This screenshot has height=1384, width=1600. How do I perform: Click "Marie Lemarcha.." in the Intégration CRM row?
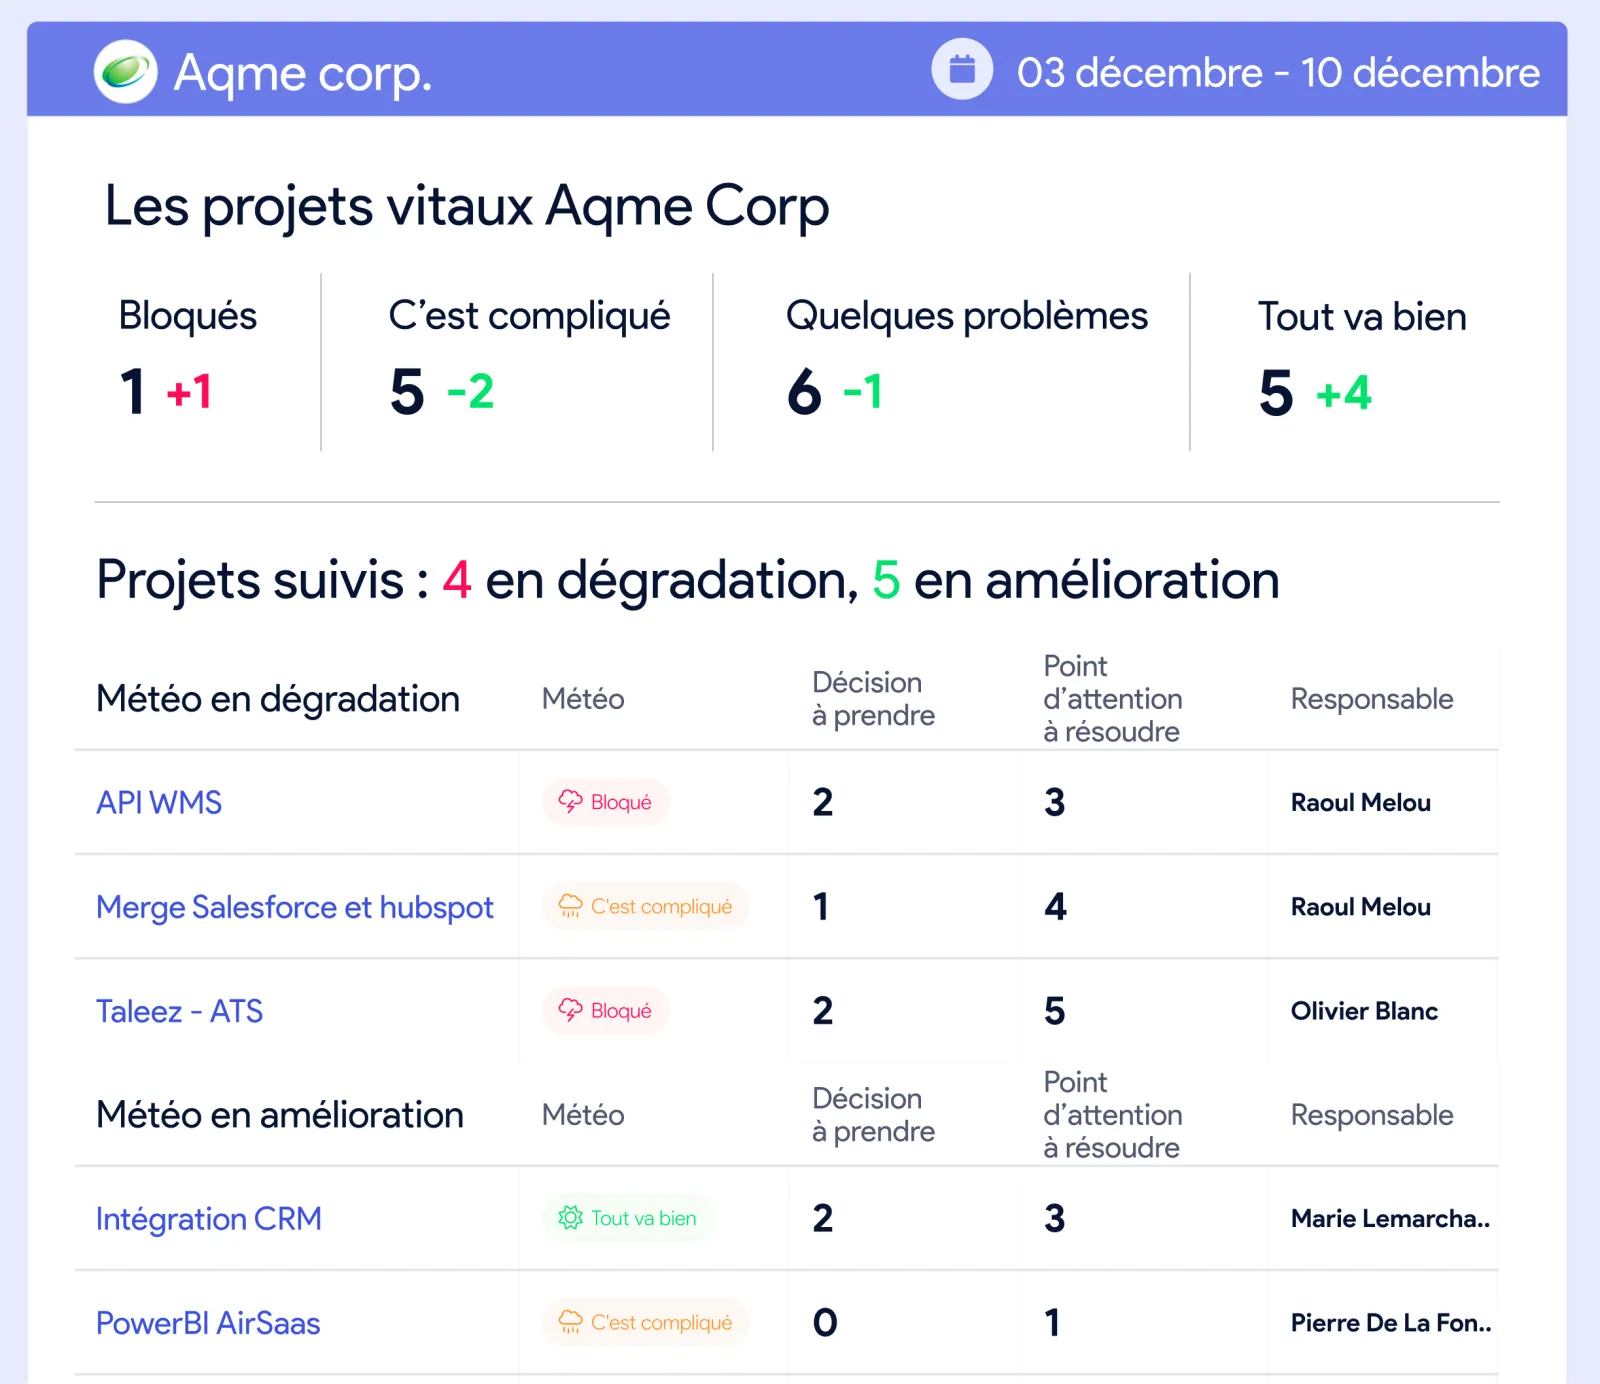click(1390, 1219)
